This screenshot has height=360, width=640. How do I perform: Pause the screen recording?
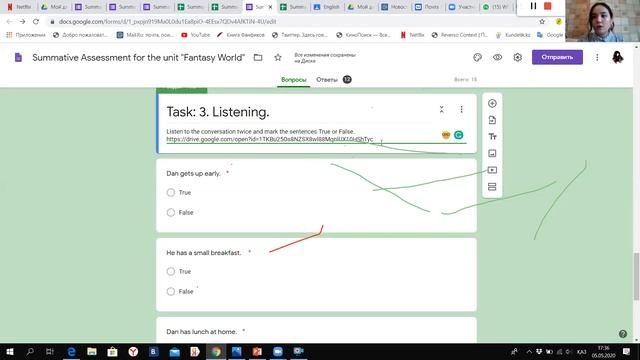[x=533, y=6]
